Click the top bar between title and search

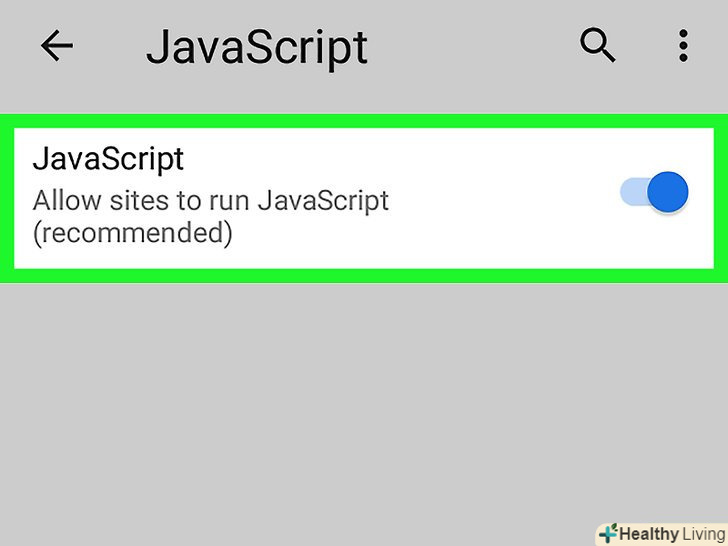pyautogui.click(x=470, y=46)
